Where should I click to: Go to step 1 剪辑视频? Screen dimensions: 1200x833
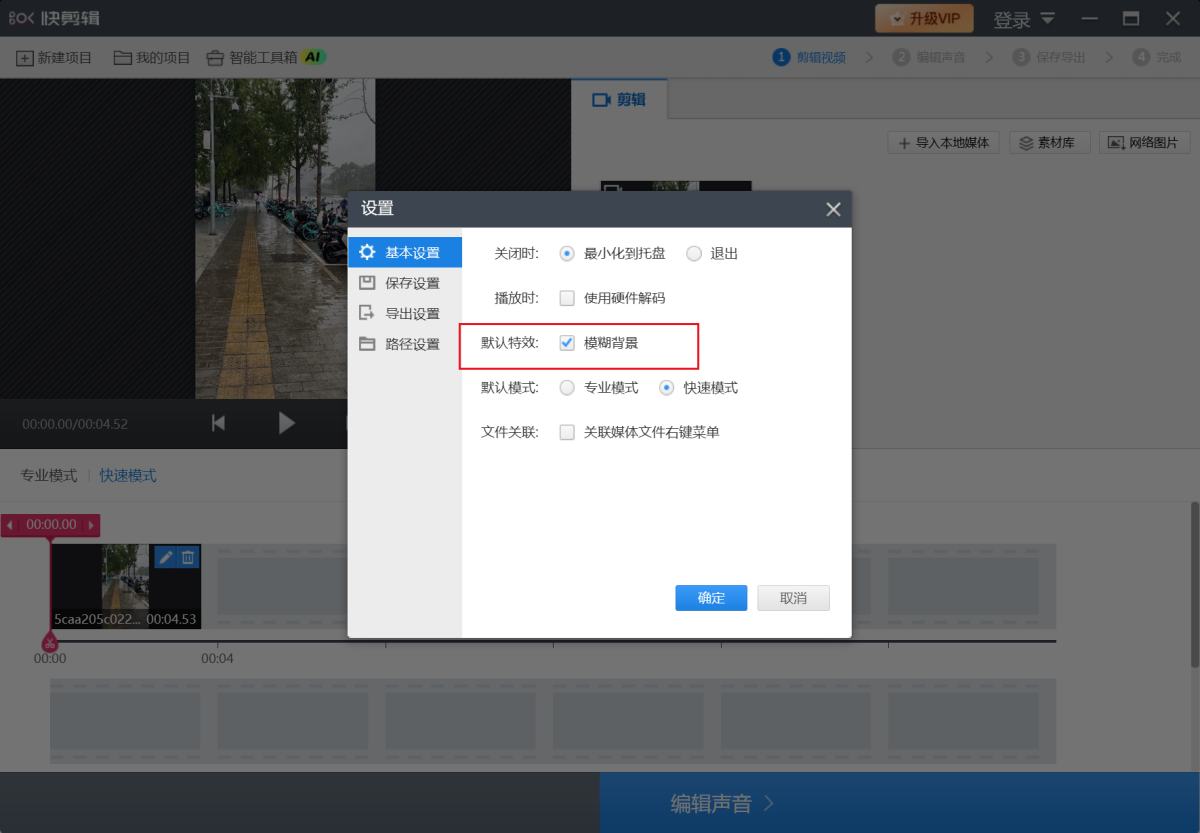point(809,57)
